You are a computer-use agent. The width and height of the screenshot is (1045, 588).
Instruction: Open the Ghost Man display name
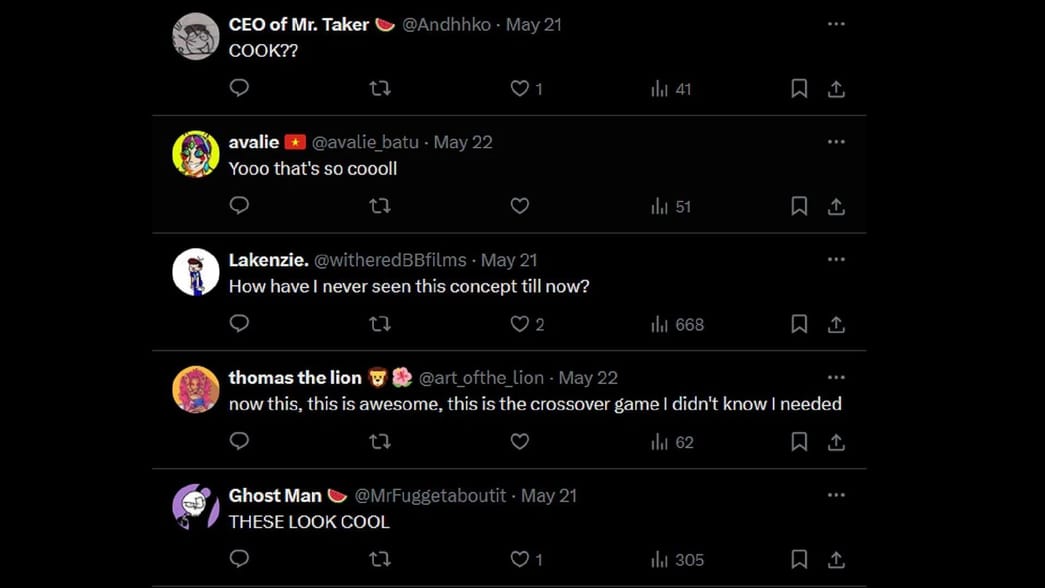click(x=275, y=496)
